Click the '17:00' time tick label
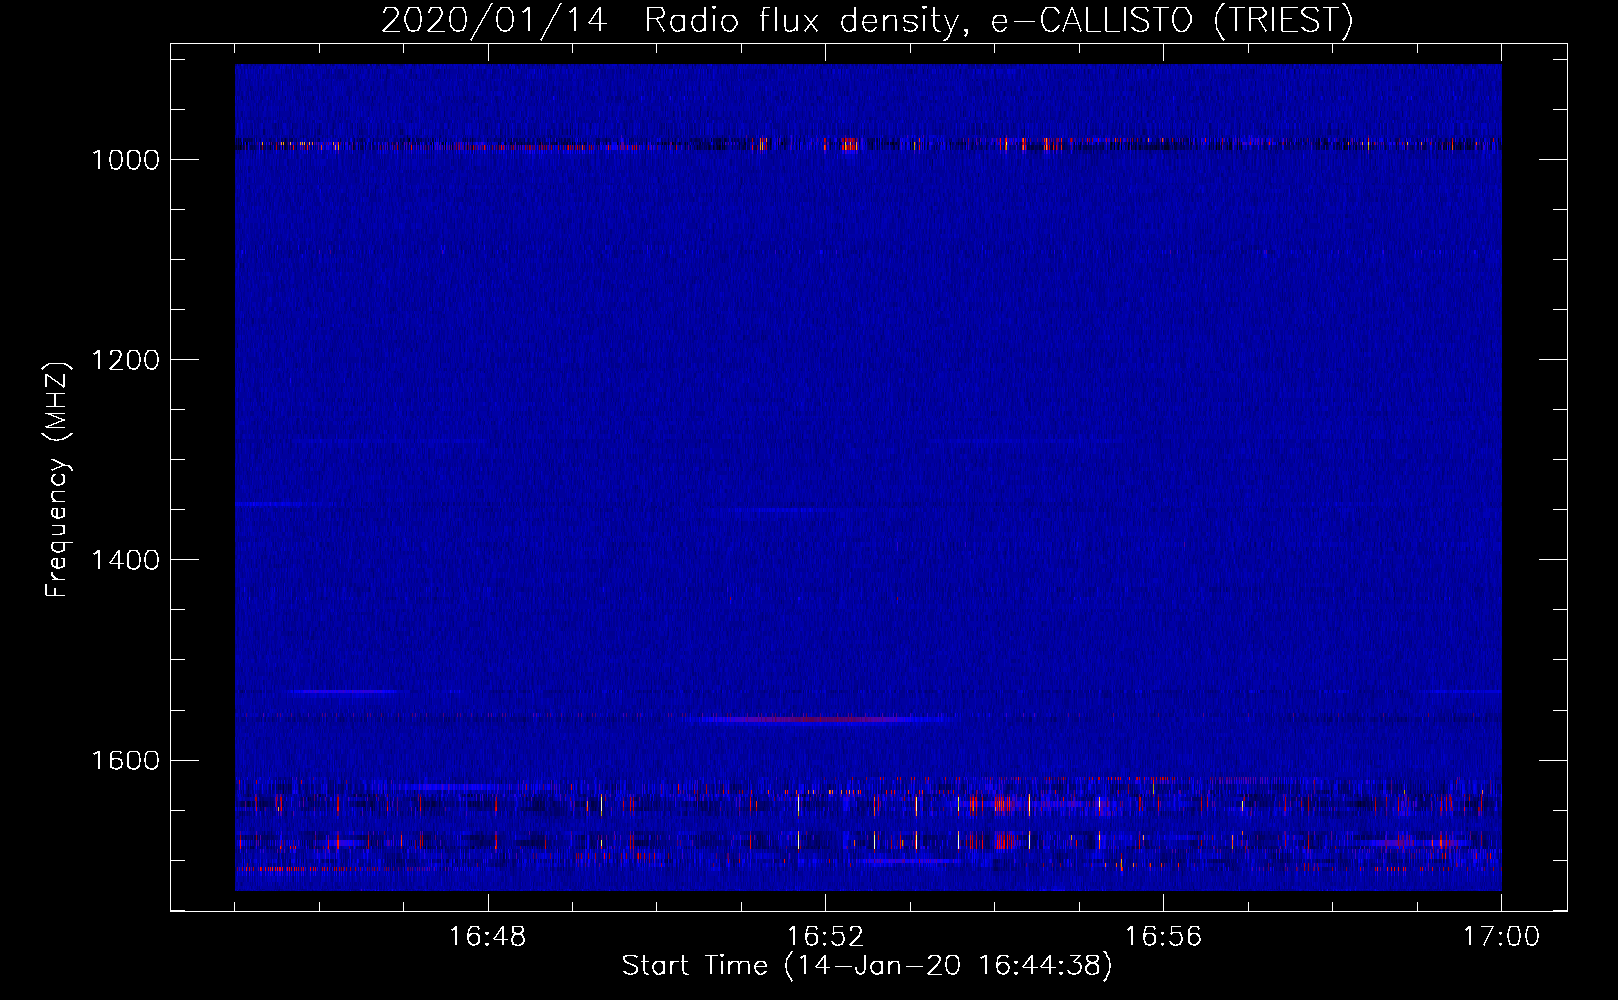The width and height of the screenshot is (1618, 1000). pos(1501,937)
